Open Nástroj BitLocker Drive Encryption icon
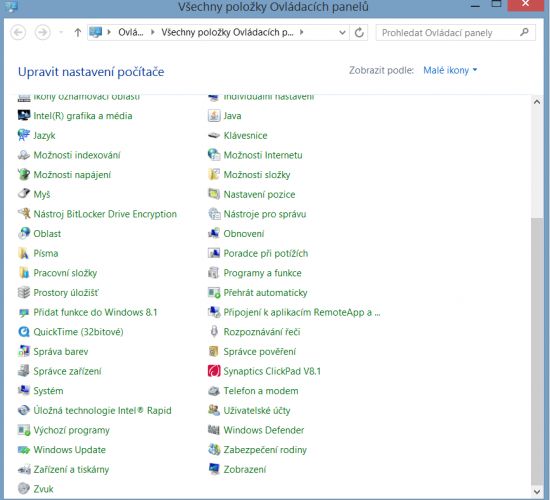Image resolution: width=550 pixels, height=500 pixels. [24, 214]
